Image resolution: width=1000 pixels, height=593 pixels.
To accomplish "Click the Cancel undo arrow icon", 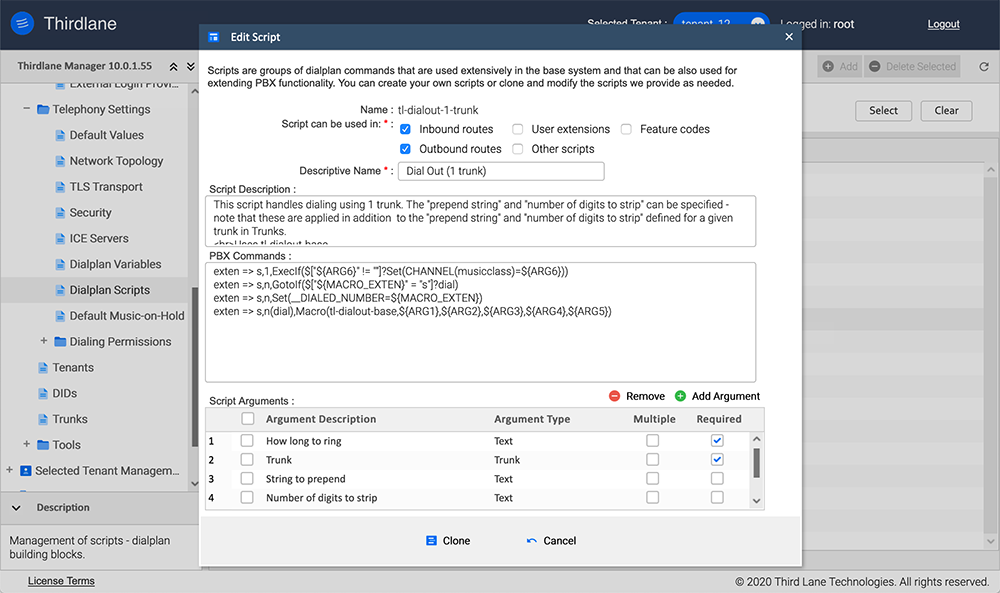I will [531, 541].
